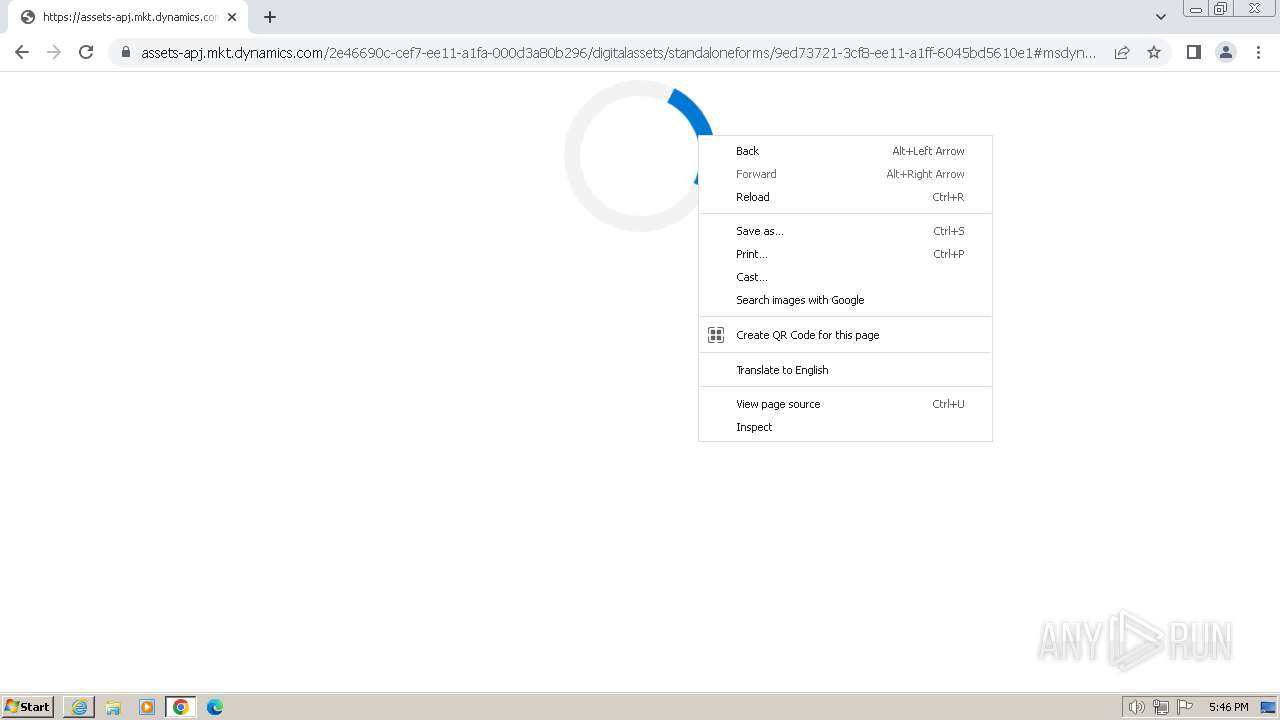Choose Search images with Google
This screenshot has height=720, width=1280.
pos(845,300)
